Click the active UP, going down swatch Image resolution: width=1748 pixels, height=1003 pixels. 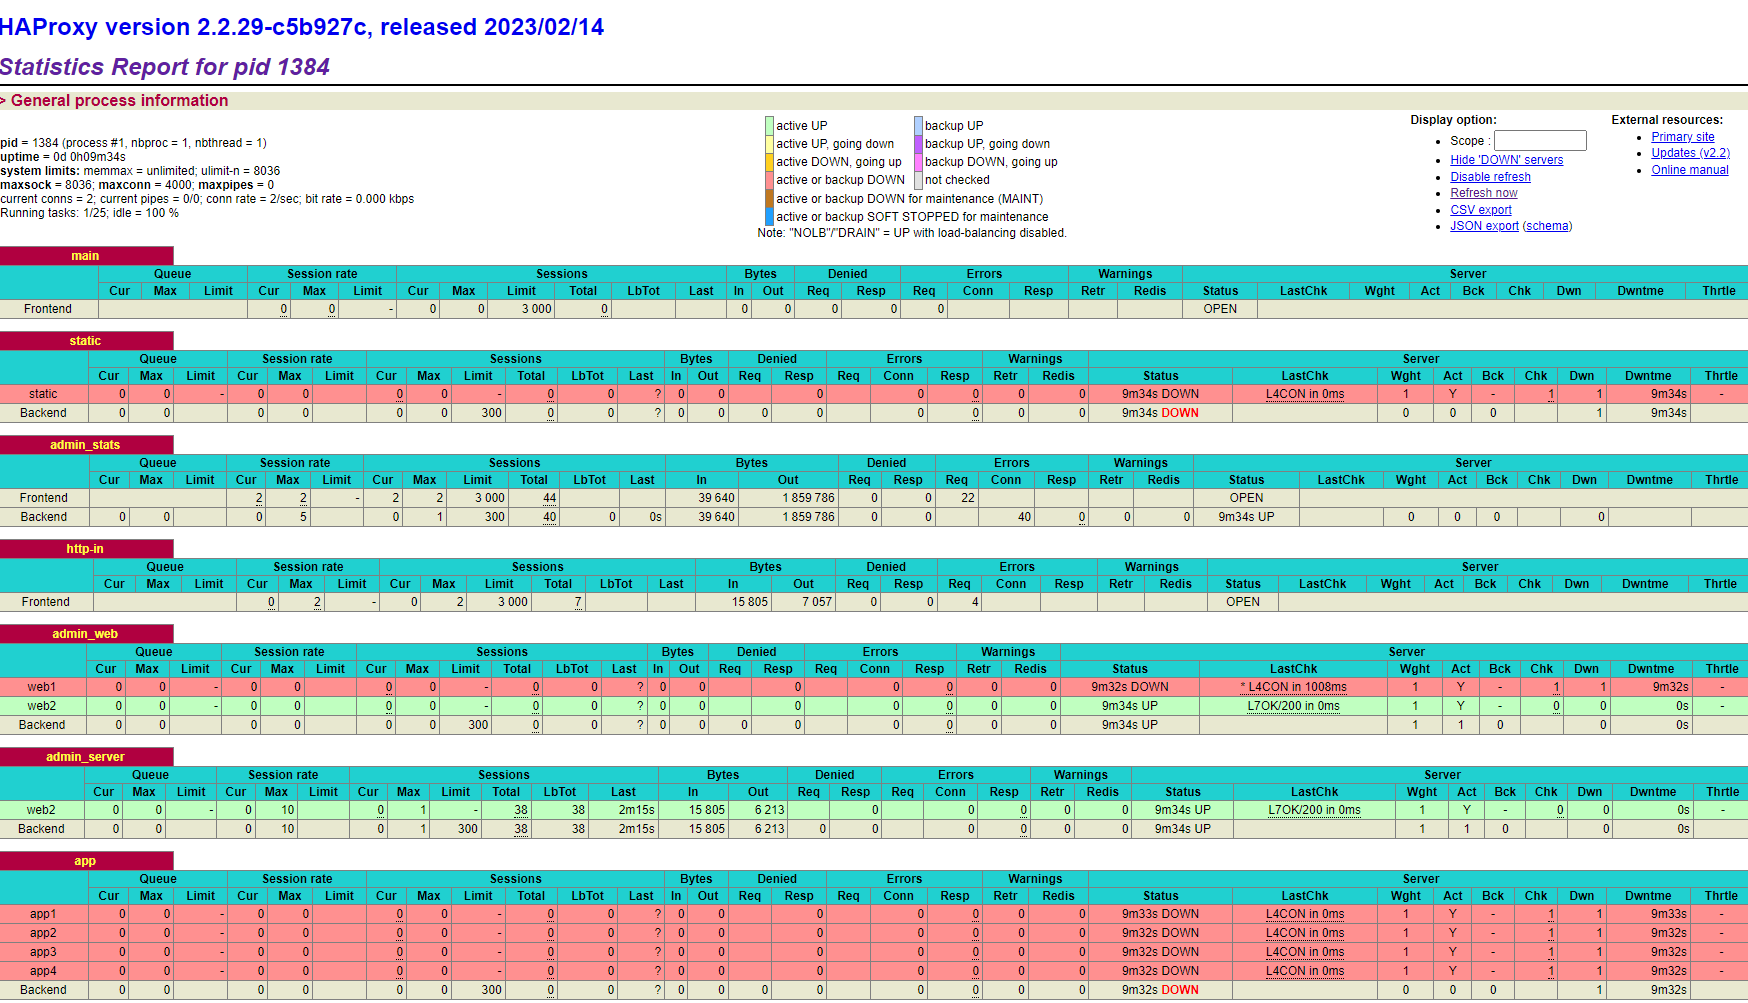[769, 144]
